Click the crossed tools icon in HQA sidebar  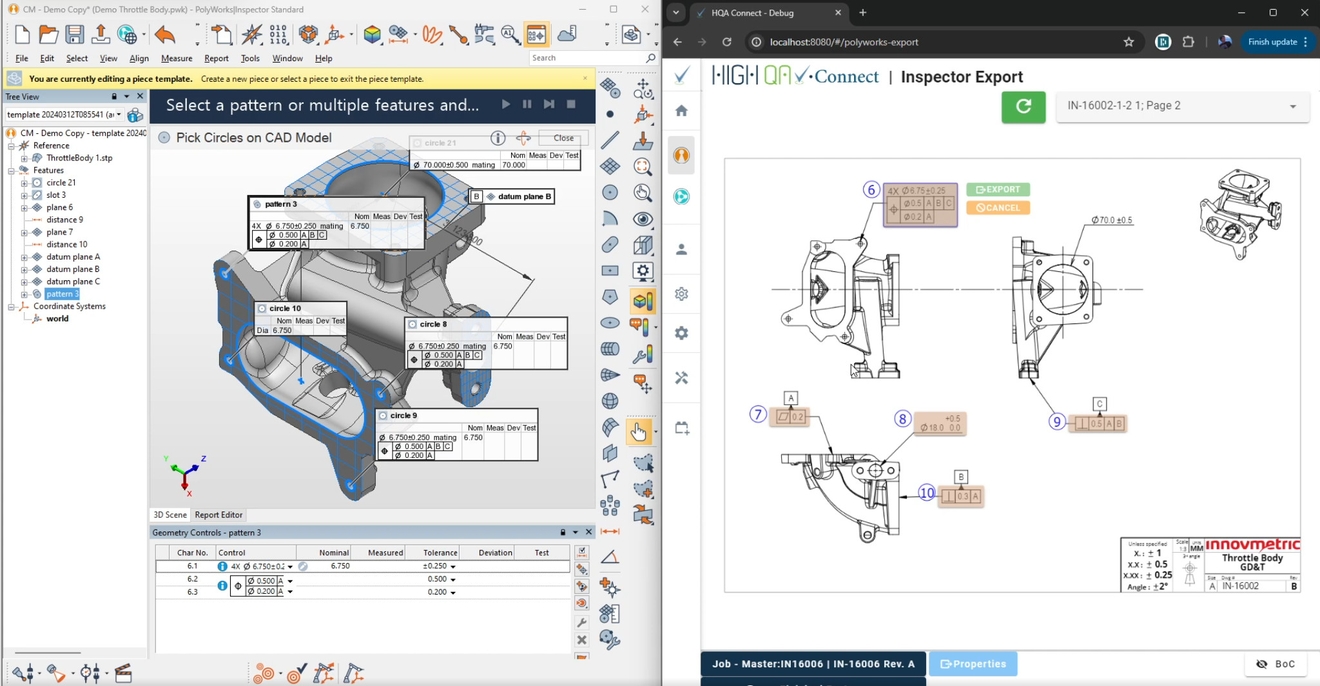[682, 378]
